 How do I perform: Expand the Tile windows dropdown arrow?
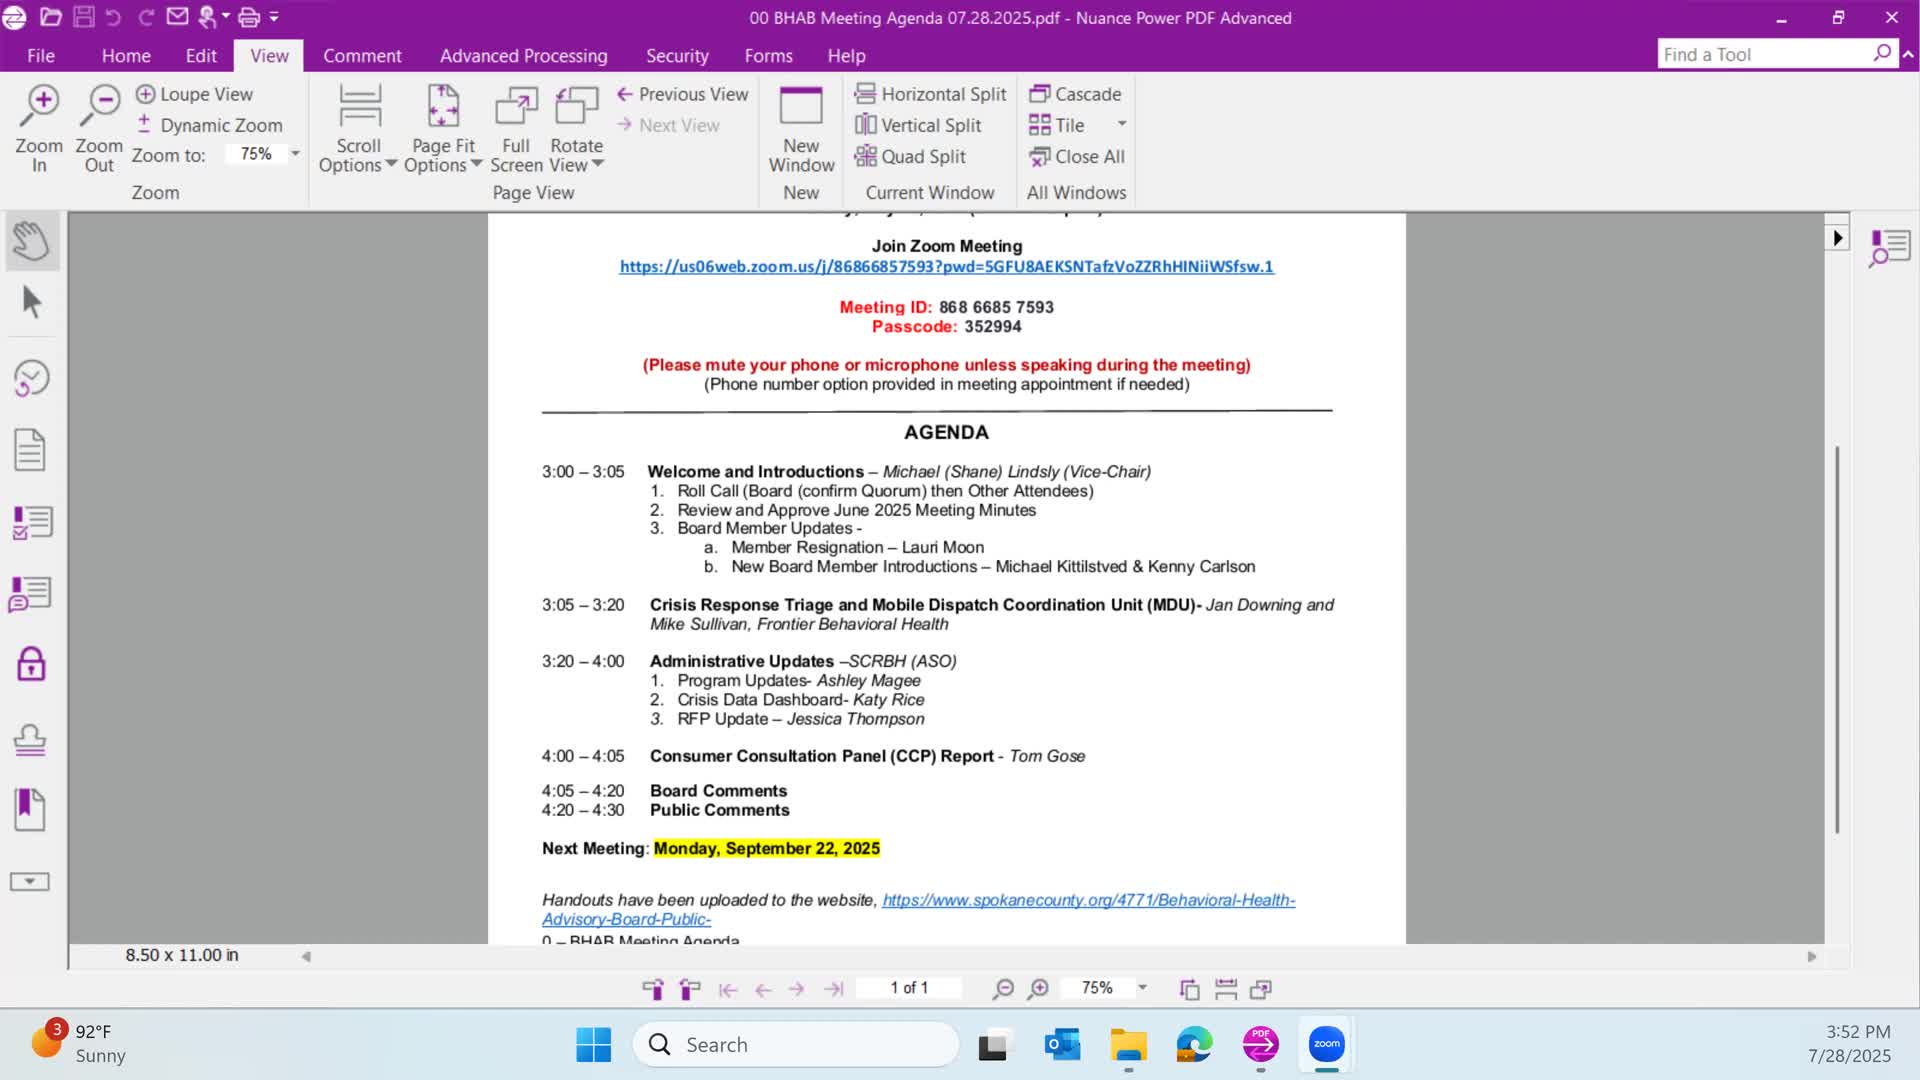click(1122, 125)
